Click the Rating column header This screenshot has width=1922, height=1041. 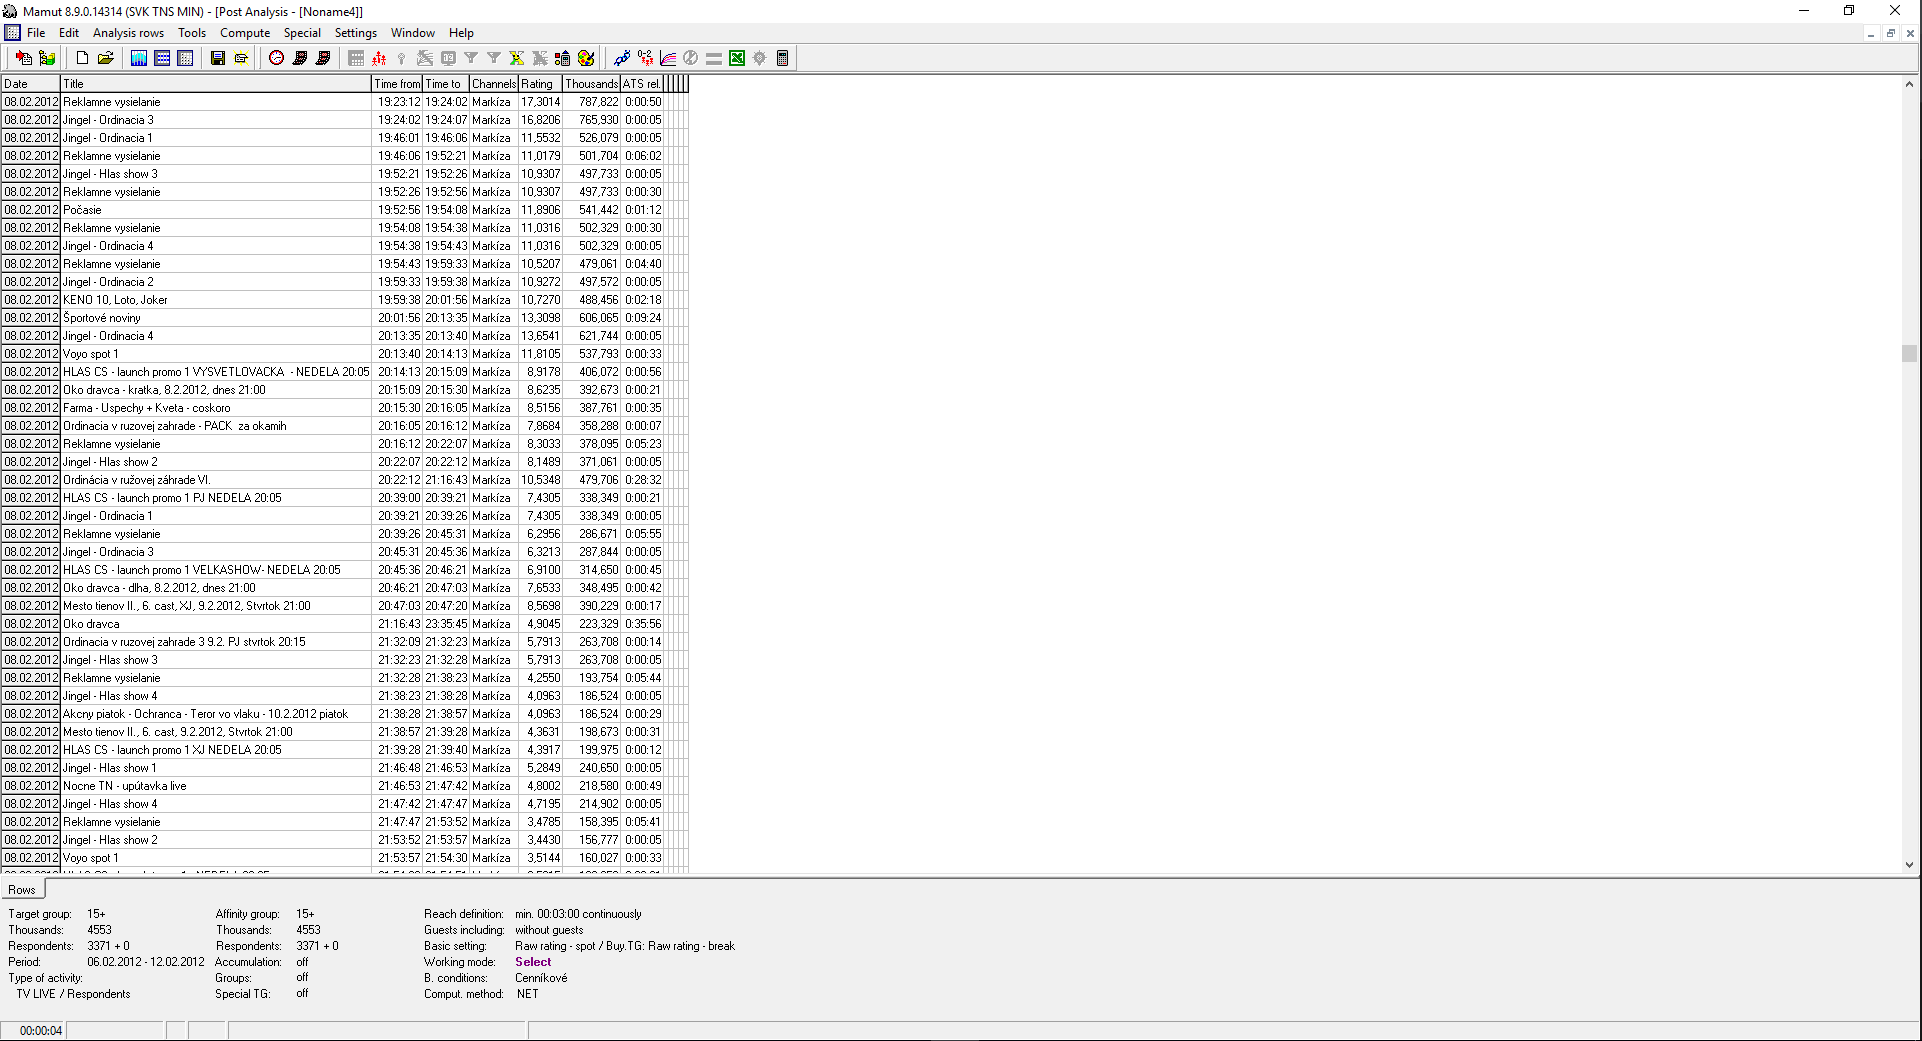click(541, 84)
